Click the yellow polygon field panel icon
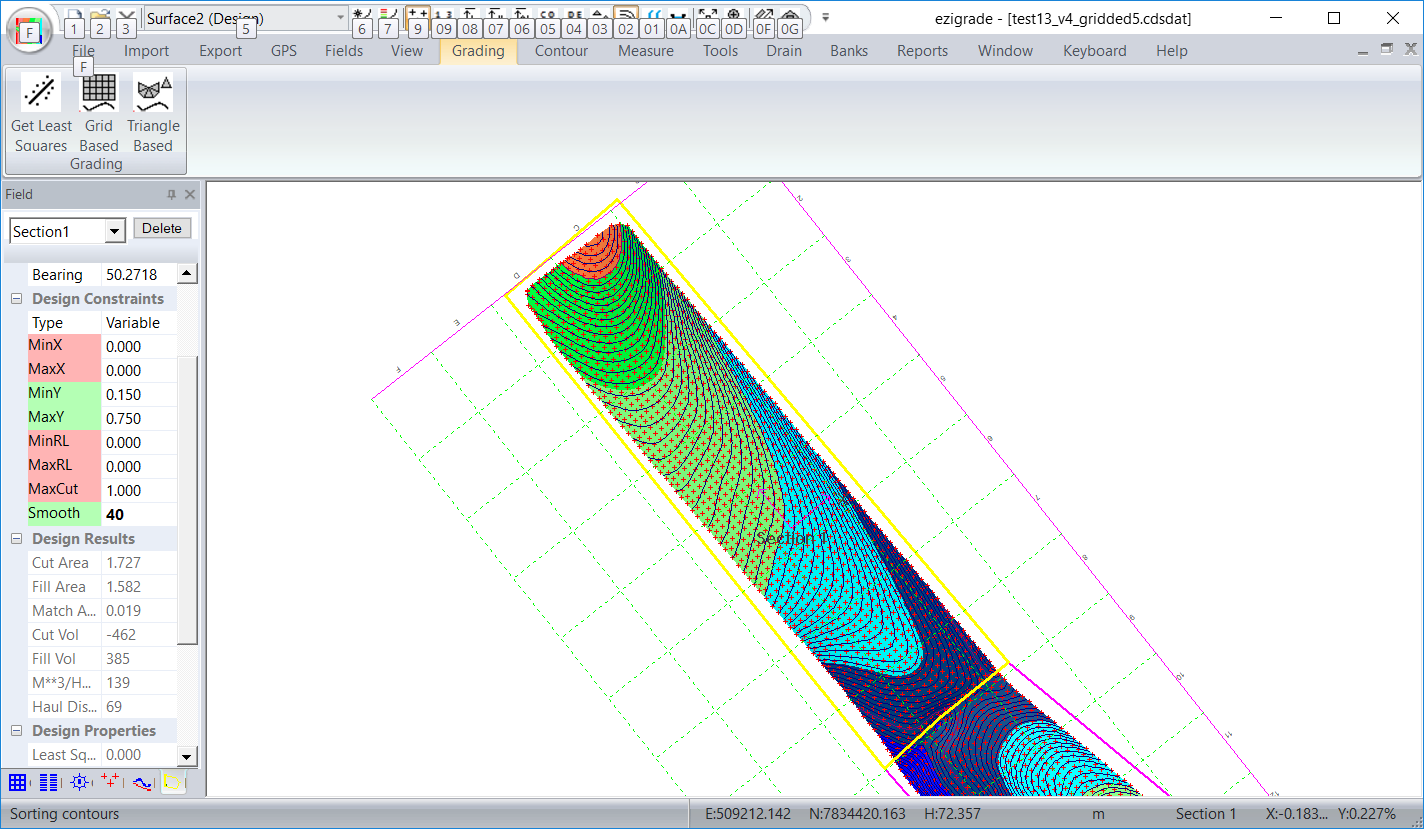The width and height of the screenshot is (1424, 829). click(173, 782)
